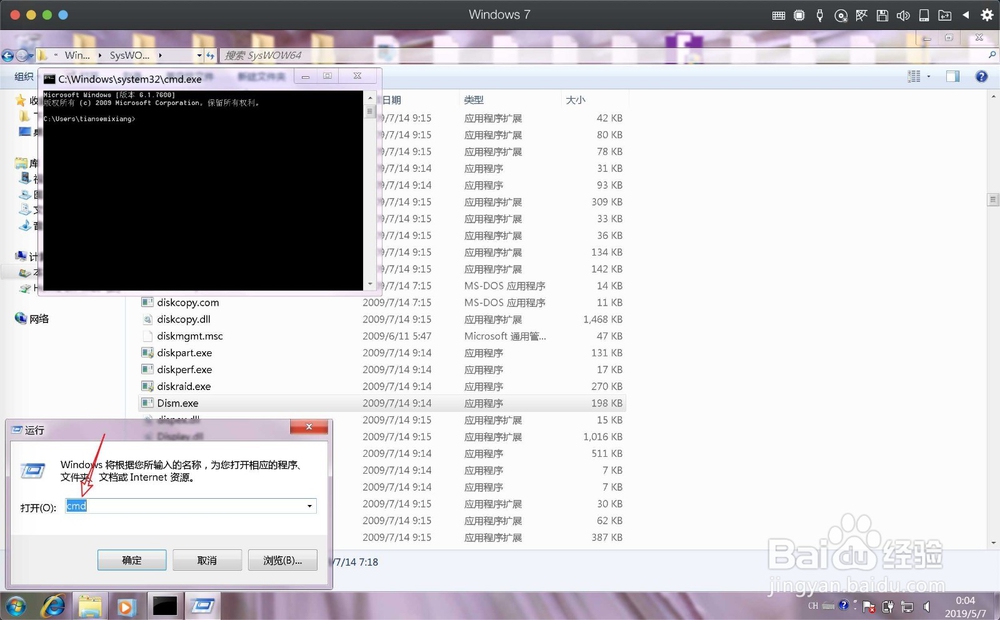Select diskcopy.dll file
This screenshot has width=1000, height=620.
(x=184, y=319)
